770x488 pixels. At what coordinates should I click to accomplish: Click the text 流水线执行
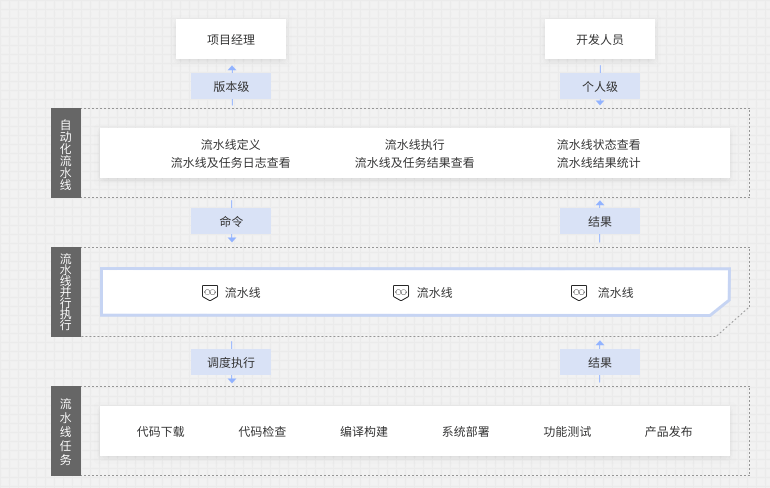click(x=414, y=144)
